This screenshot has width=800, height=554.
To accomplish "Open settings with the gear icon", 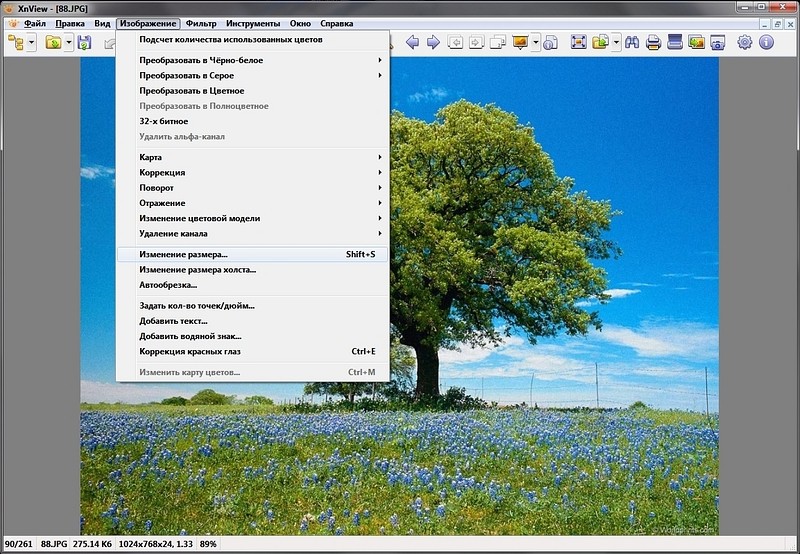I will tap(745, 42).
